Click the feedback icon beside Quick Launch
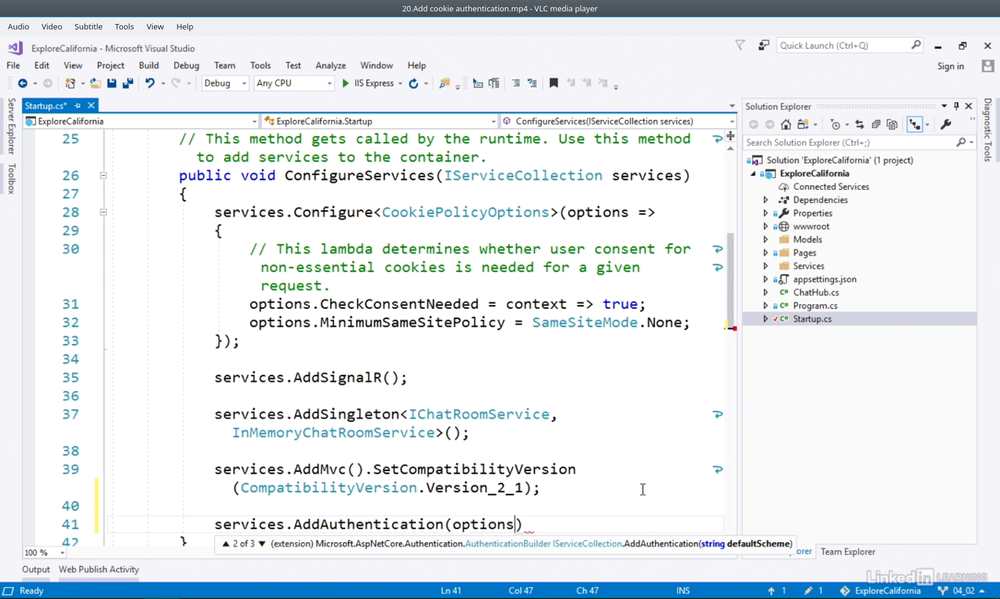 763,45
